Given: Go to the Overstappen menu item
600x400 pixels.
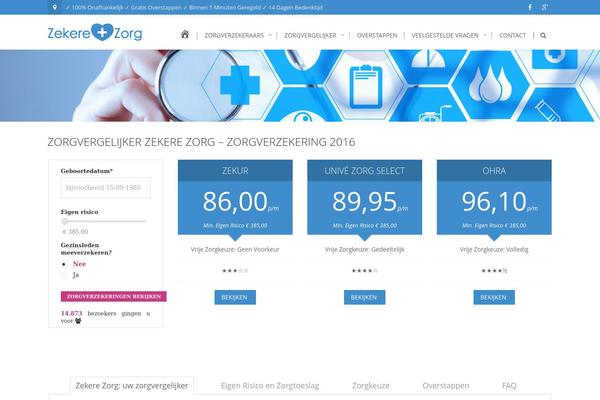Looking at the screenshot, I should (377, 36).
